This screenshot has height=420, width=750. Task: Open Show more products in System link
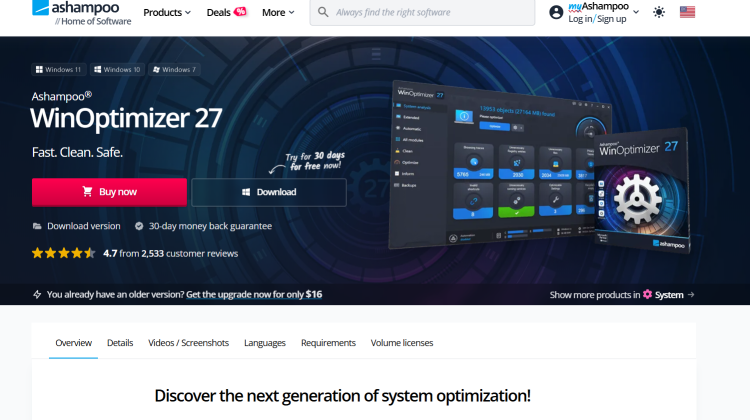pyautogui.click(x=622, y=295)
